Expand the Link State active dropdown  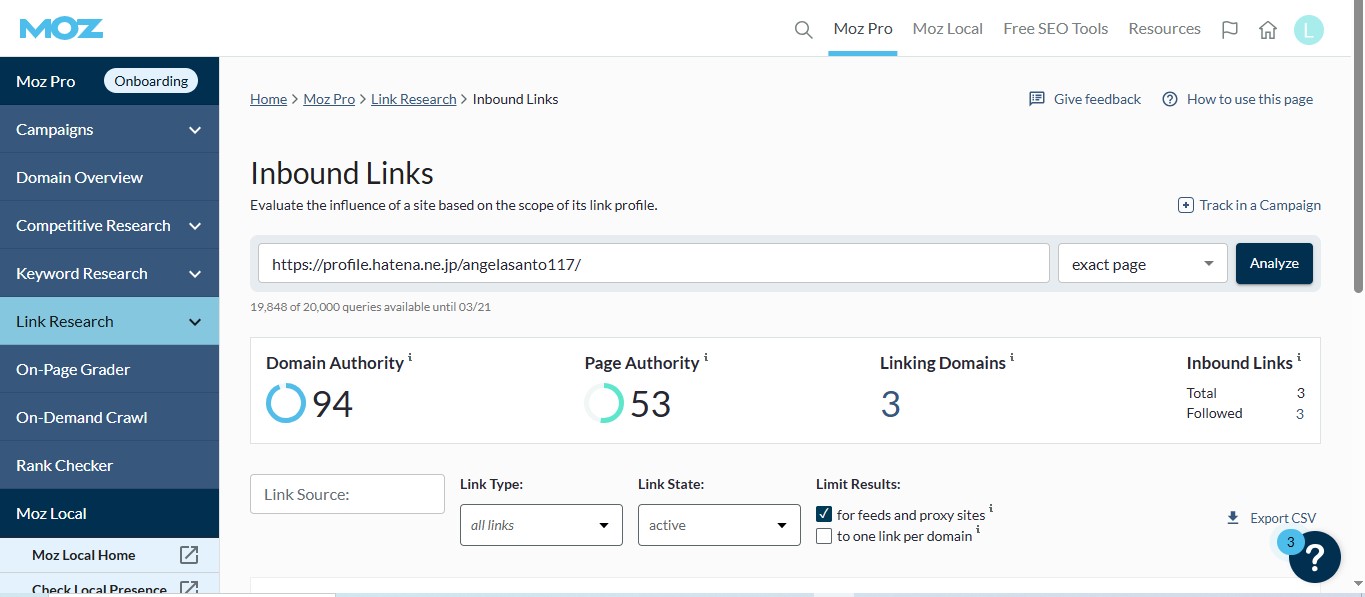pos(719,525)
